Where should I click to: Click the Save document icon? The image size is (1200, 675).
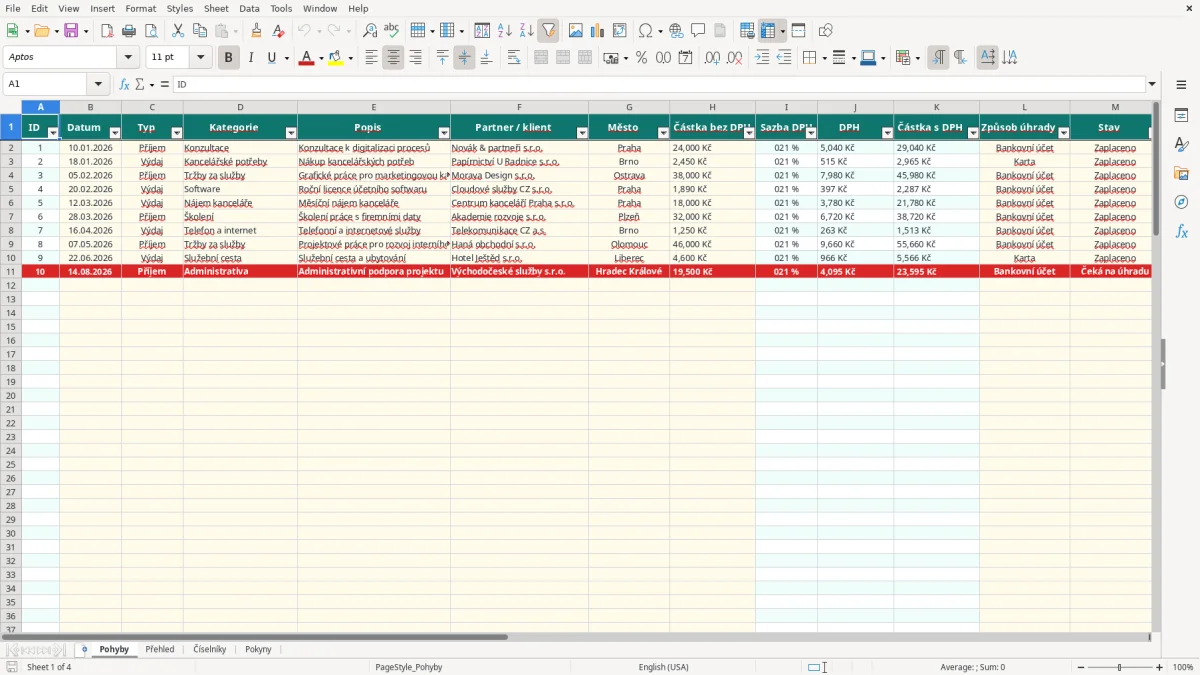[x=71, y=31]
